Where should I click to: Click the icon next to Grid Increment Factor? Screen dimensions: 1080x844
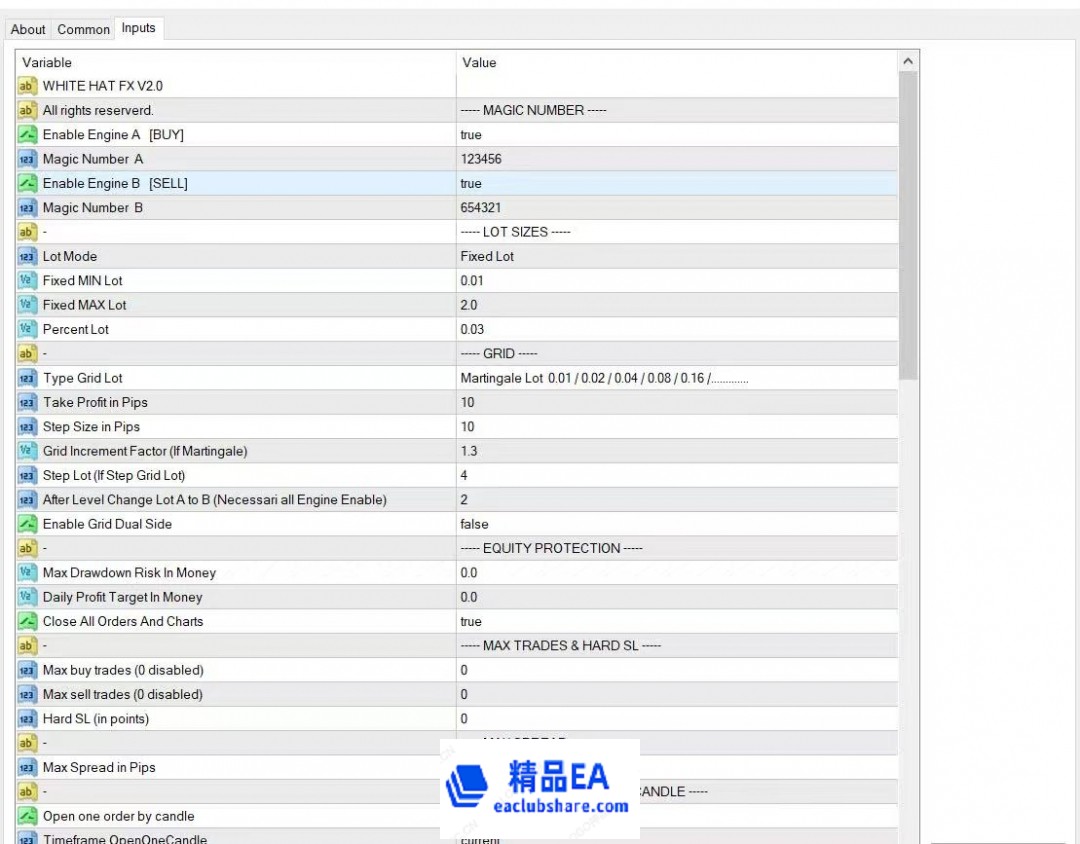click(x=27, y=452)
